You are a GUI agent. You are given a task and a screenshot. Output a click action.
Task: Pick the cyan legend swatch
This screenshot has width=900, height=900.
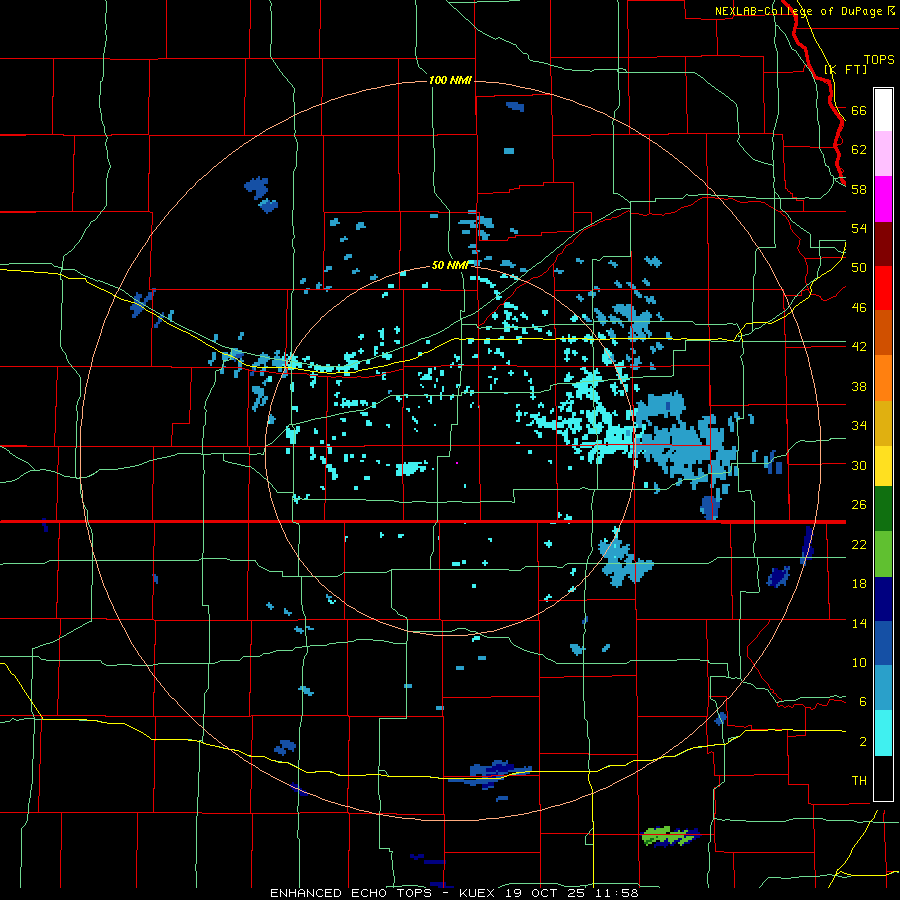[883, 733]
